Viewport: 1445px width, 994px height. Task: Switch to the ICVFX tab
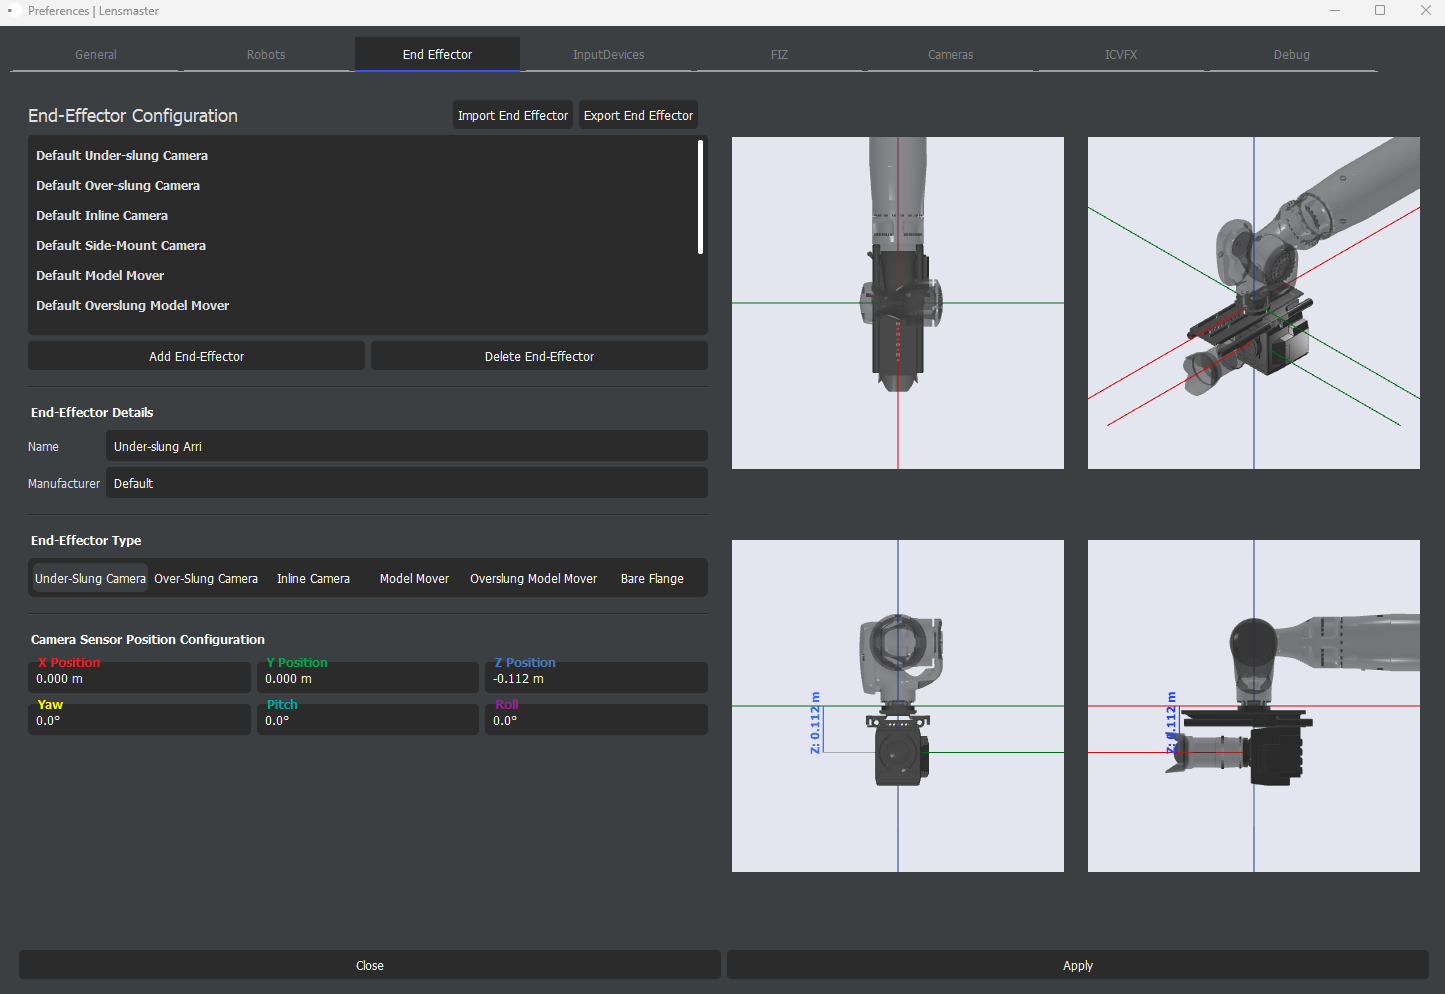(x=1121, y=55)
